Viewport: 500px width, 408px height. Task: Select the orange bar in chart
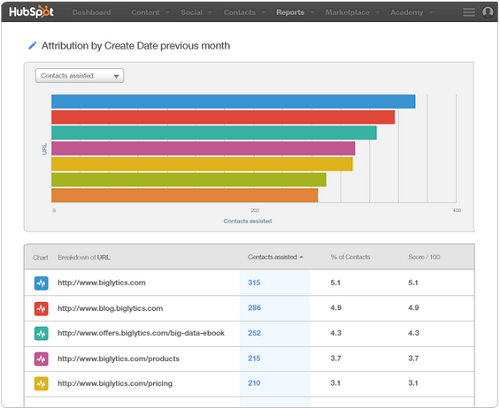click(185, 195)
